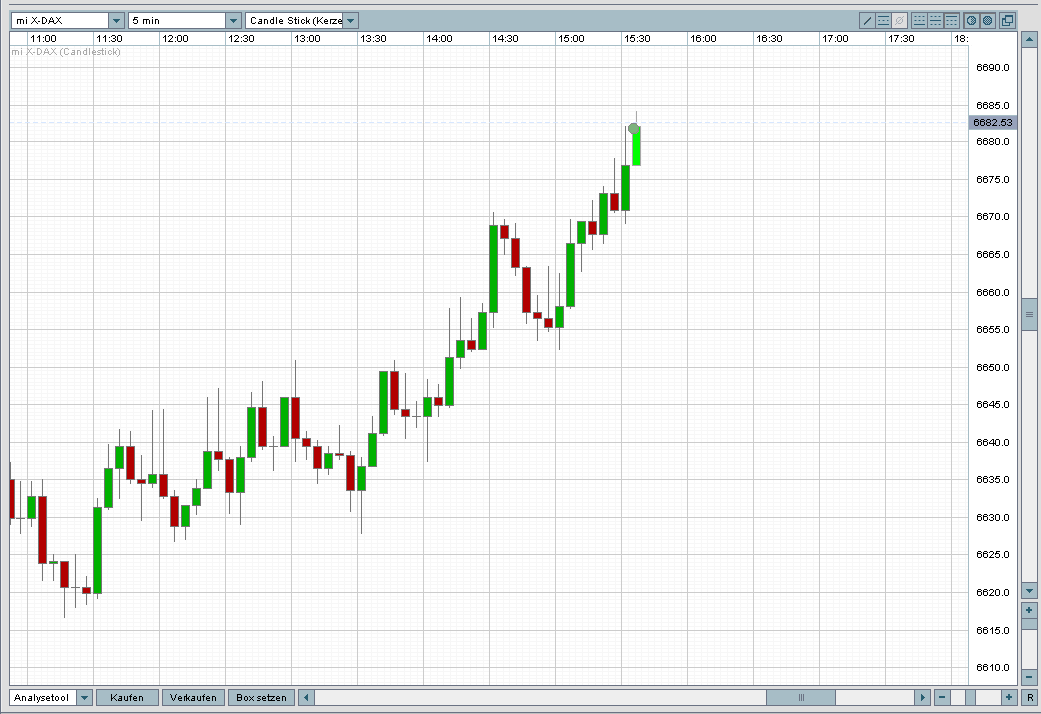Click the Box setzen button
Viewport: 1041px width, 714px height.
(x=262, y=697)
